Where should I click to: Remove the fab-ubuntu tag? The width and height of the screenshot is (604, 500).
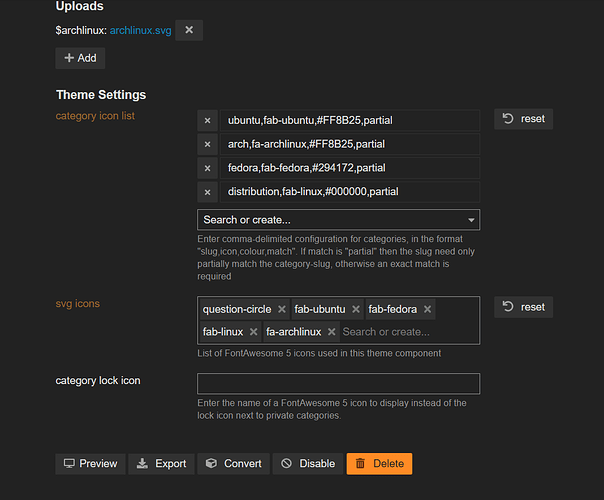coord(356,309)
